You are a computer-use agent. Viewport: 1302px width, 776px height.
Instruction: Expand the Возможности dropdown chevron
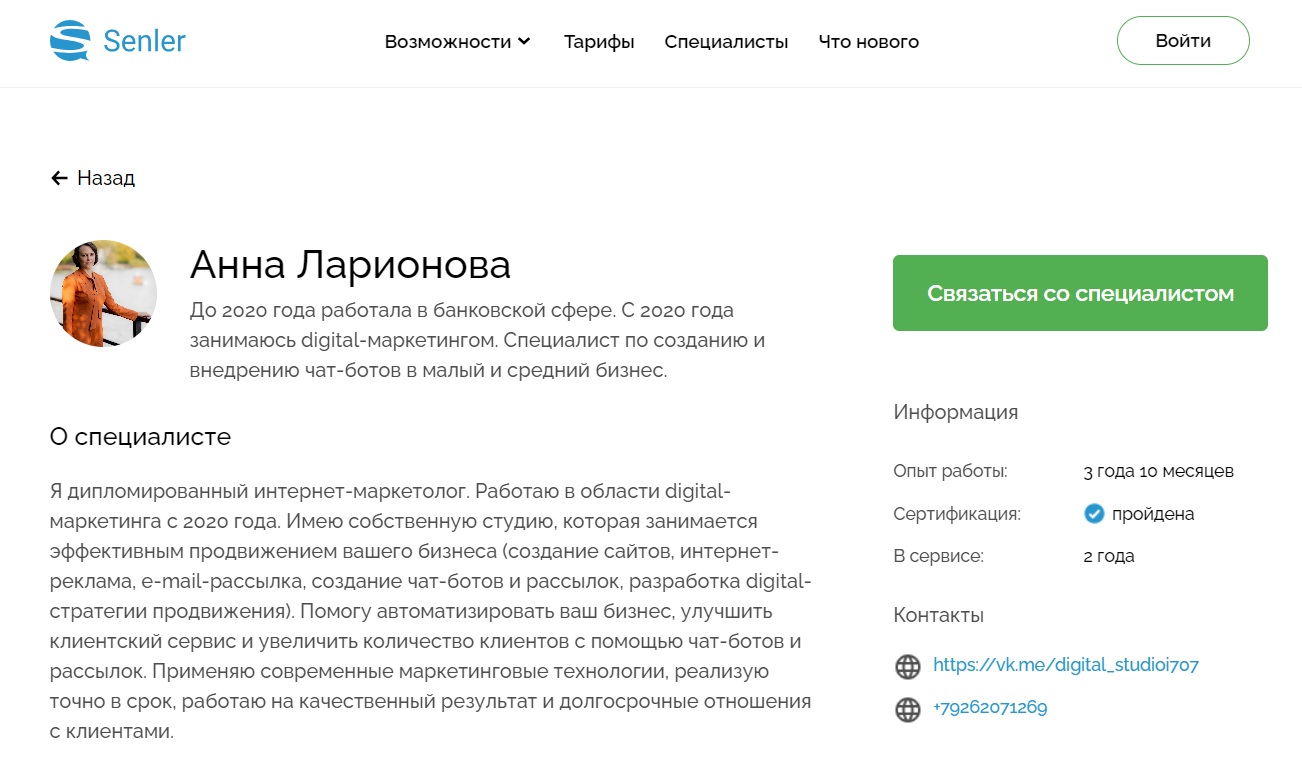[x=524, y=42]
